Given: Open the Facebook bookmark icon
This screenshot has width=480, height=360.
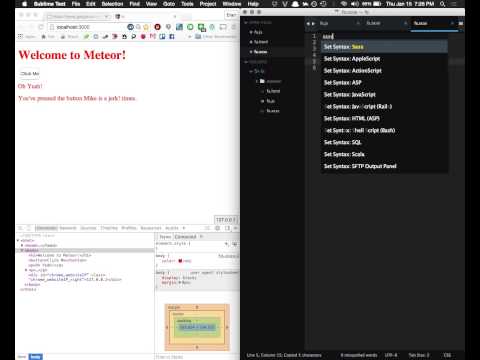Looking at the screenshot, I should 172,36.
